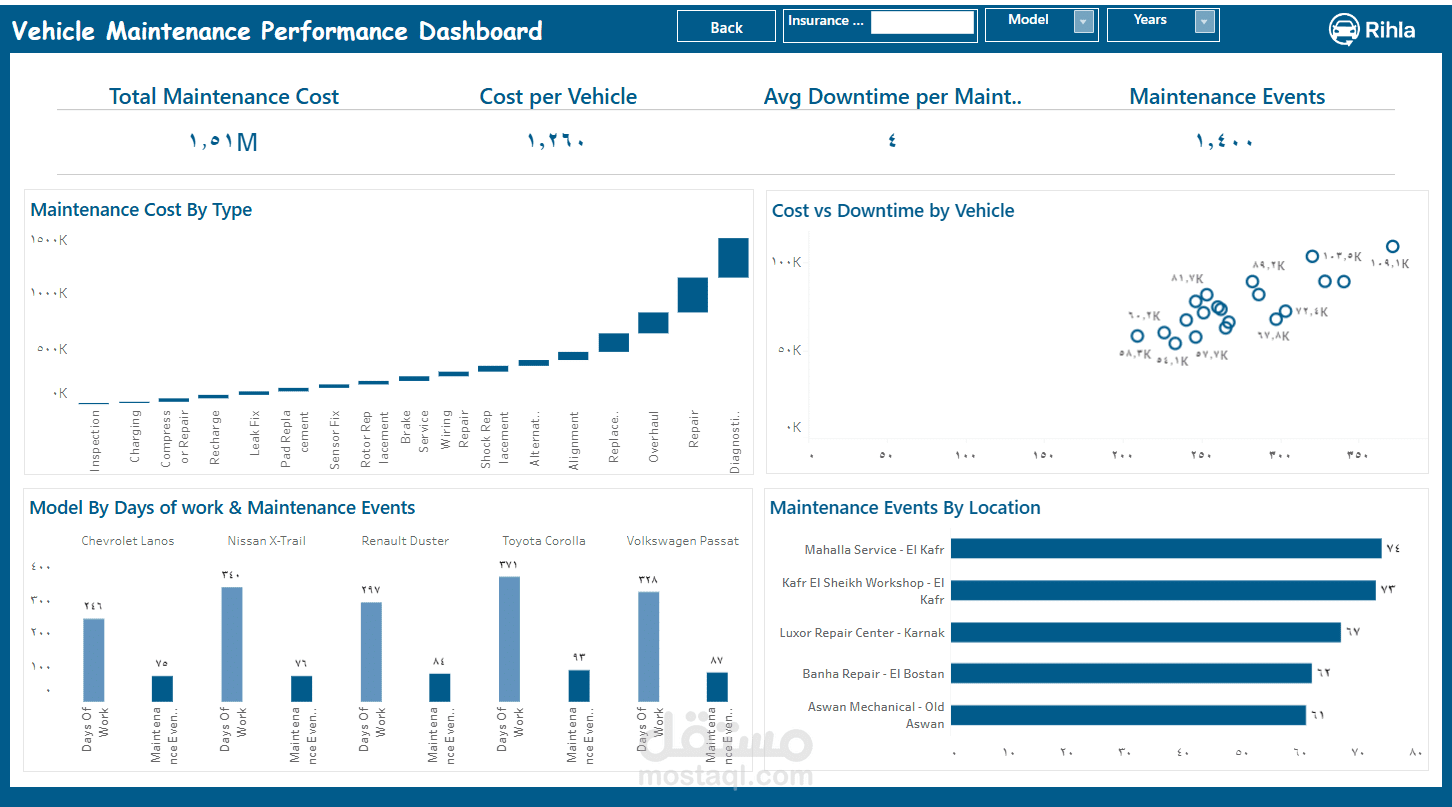Click the Recharge waterfall bar
The image size is (1452, 807).
pyautogui.click(x=214, y=397)
